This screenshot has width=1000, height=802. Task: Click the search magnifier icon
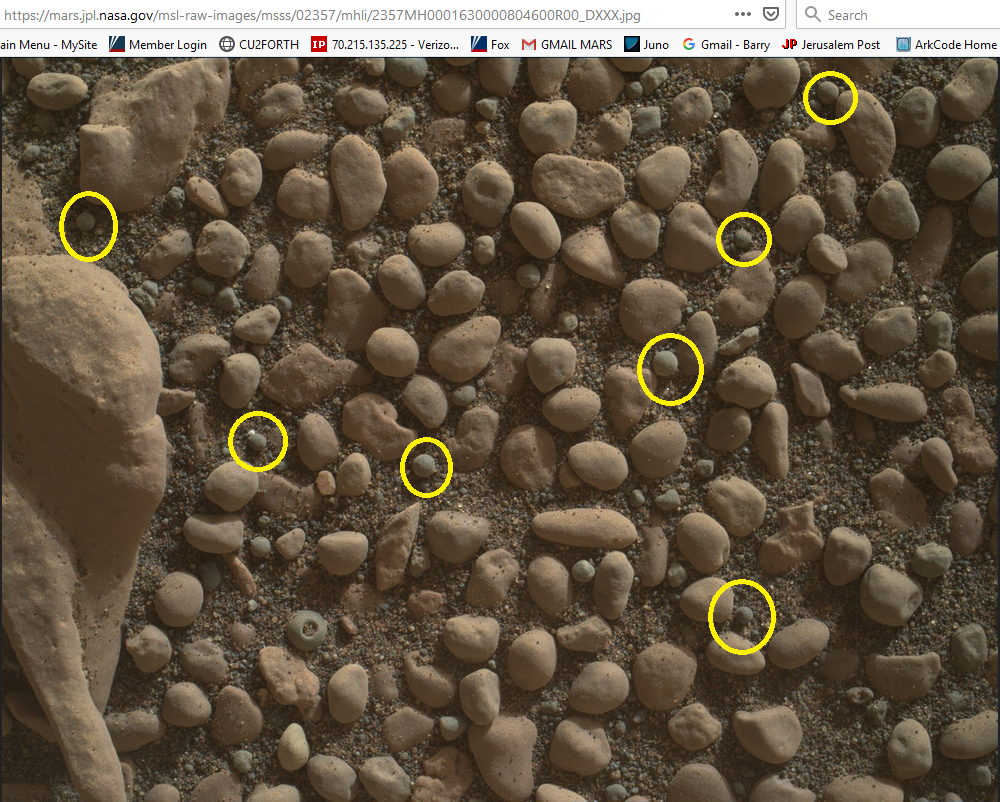click(x=812, y=14)
